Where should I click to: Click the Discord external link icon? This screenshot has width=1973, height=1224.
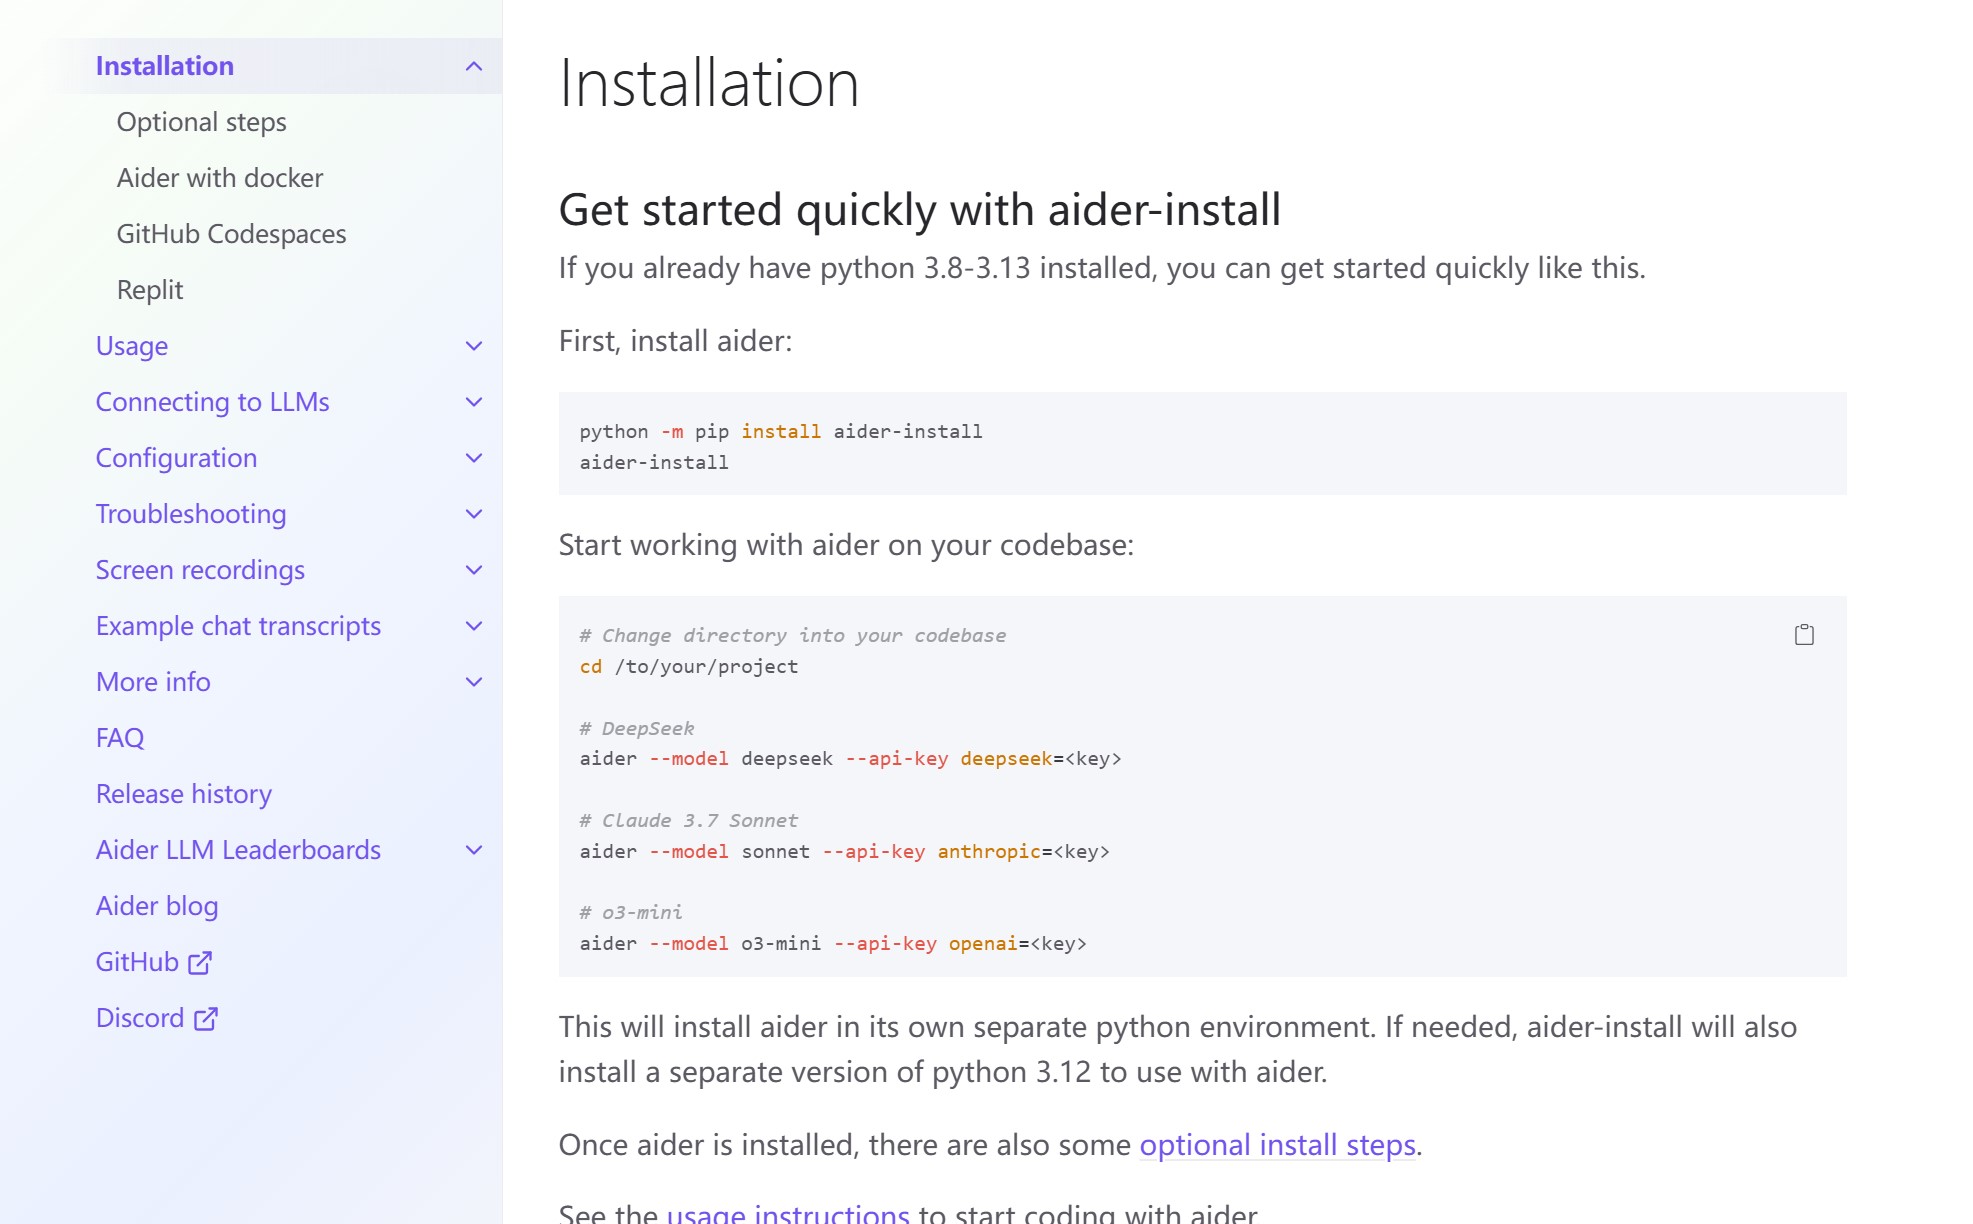click(206, 1018)
